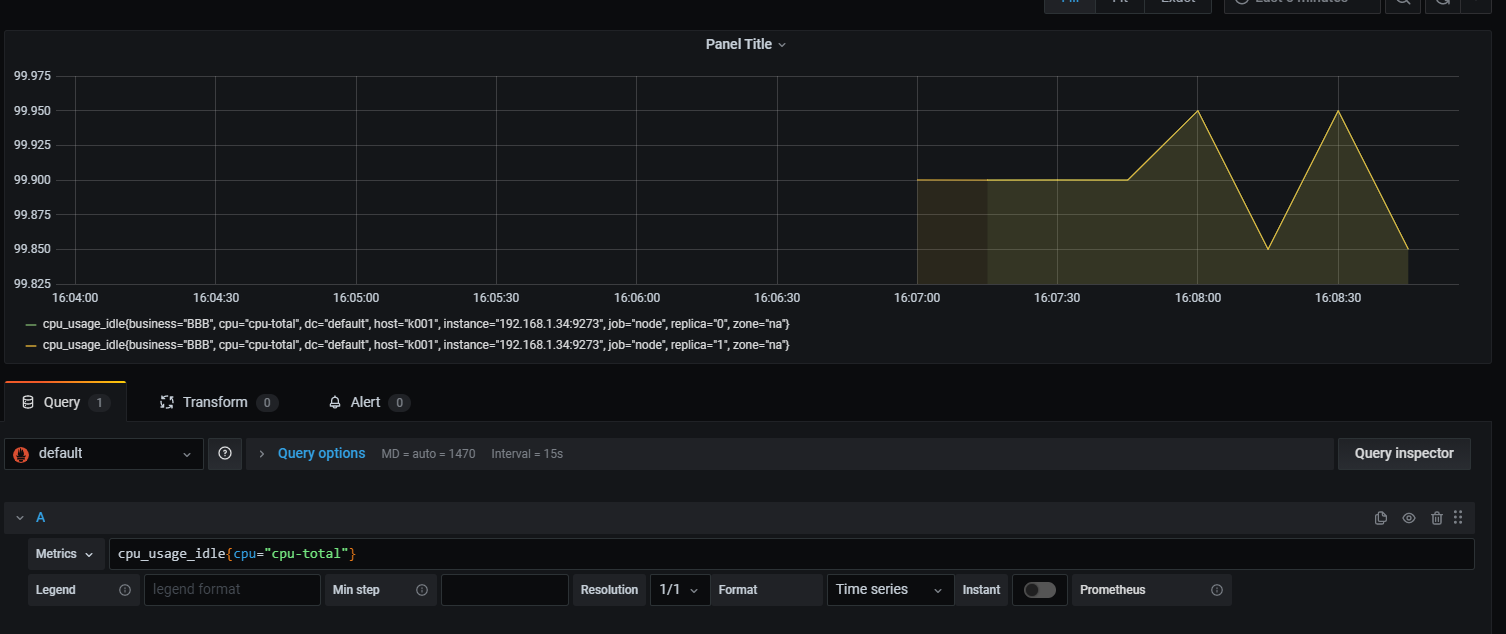Expand the Query options section
Viewport: 1506px width, 634px height.
click(320, 454)
